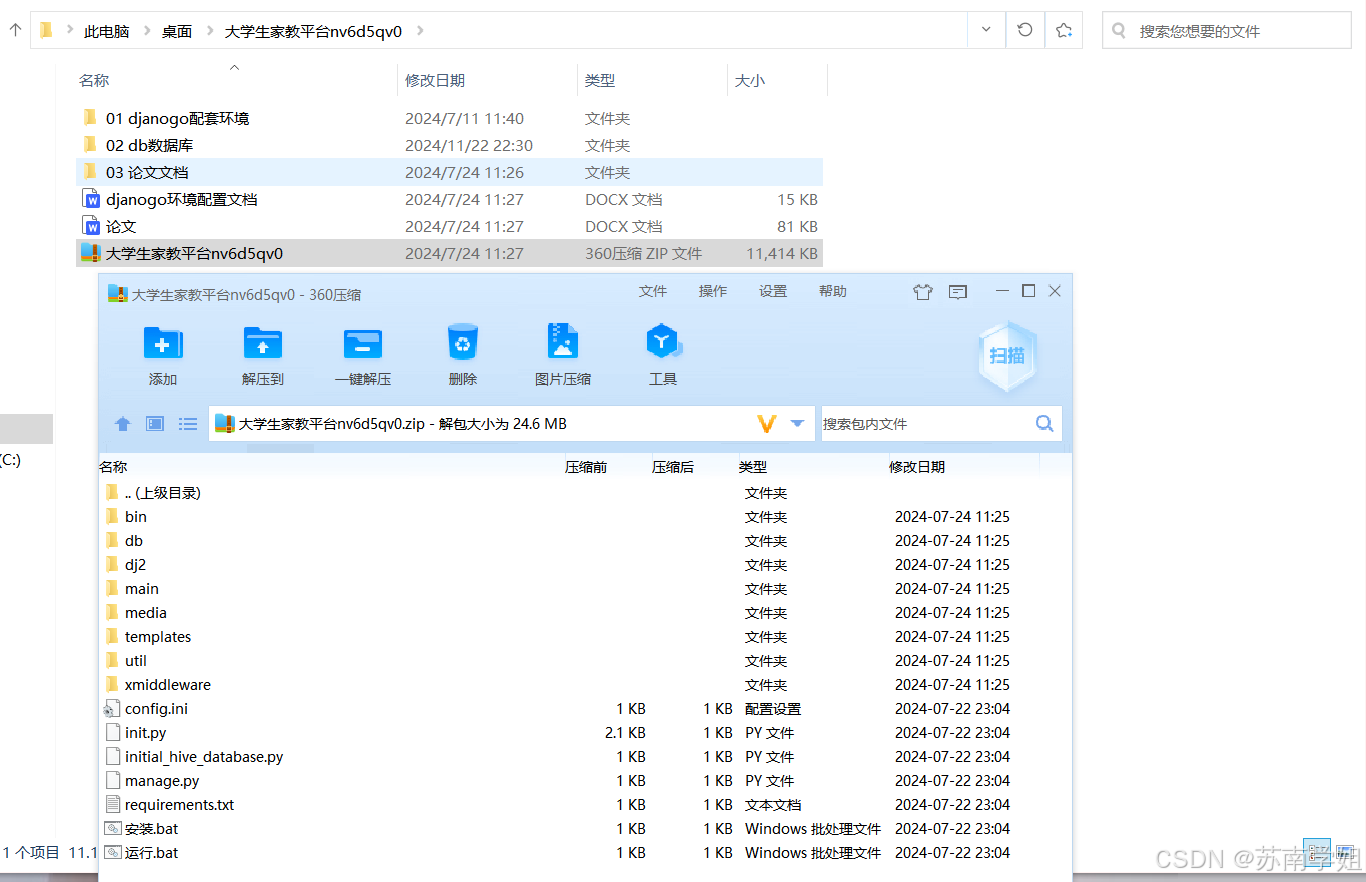Viewport: 1366px width, 882px height.
Task: Select the 安装.bat file icon
Action: pos(112,829)
